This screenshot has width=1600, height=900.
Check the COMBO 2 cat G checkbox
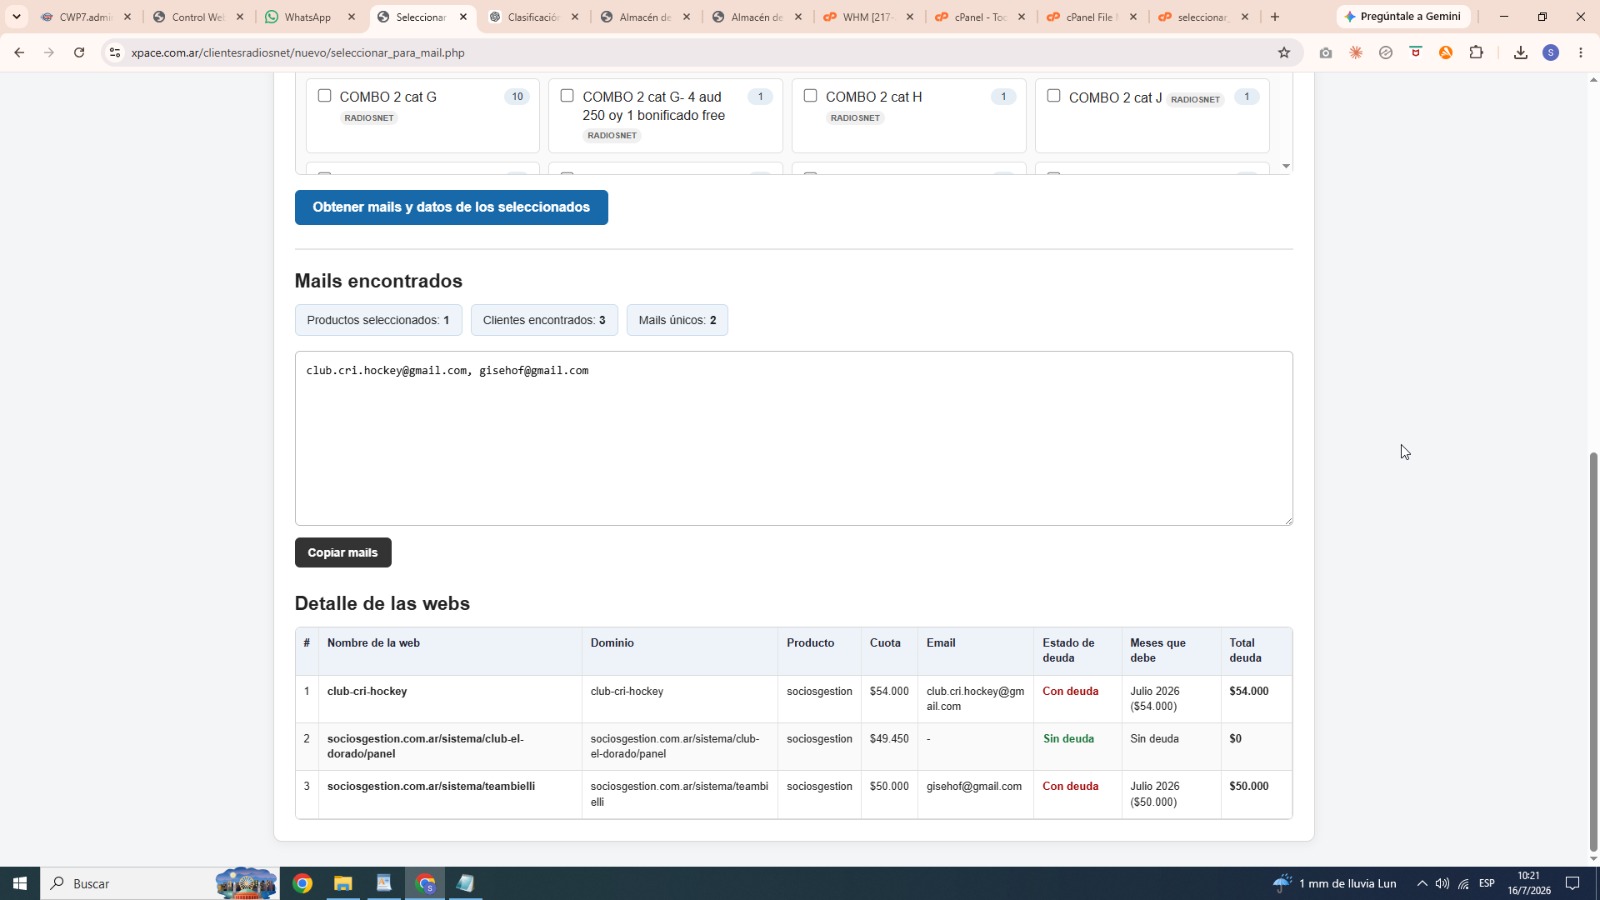point(324,96)
